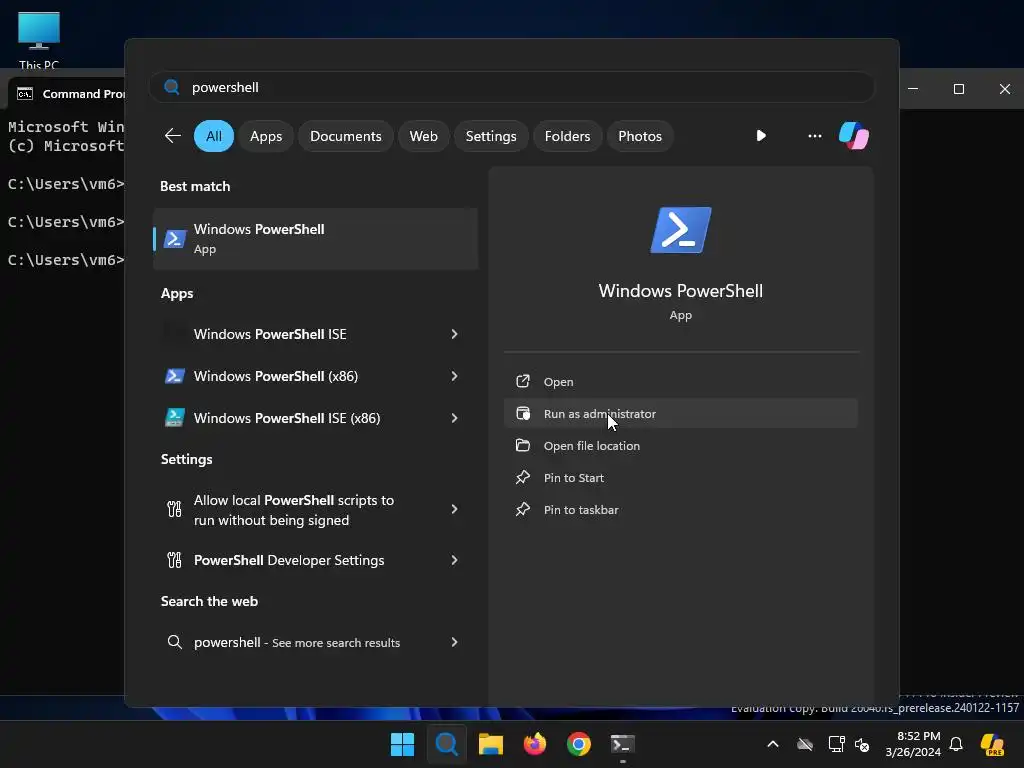
Task: Choose Open file location
Action: pyautogui.click(x=680, y=445)
